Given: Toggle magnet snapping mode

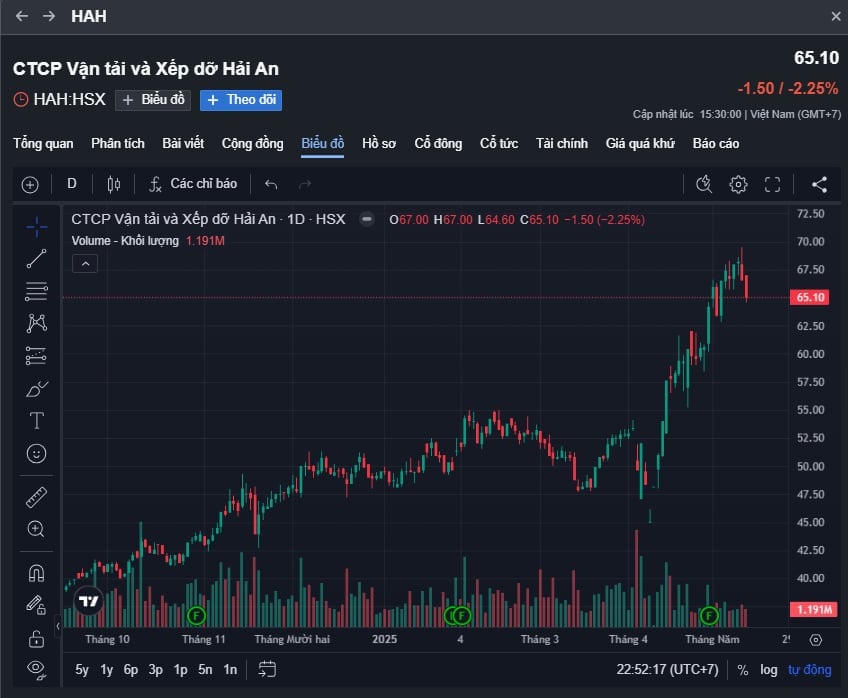Looking at the screenshot, I should point(36,573).
